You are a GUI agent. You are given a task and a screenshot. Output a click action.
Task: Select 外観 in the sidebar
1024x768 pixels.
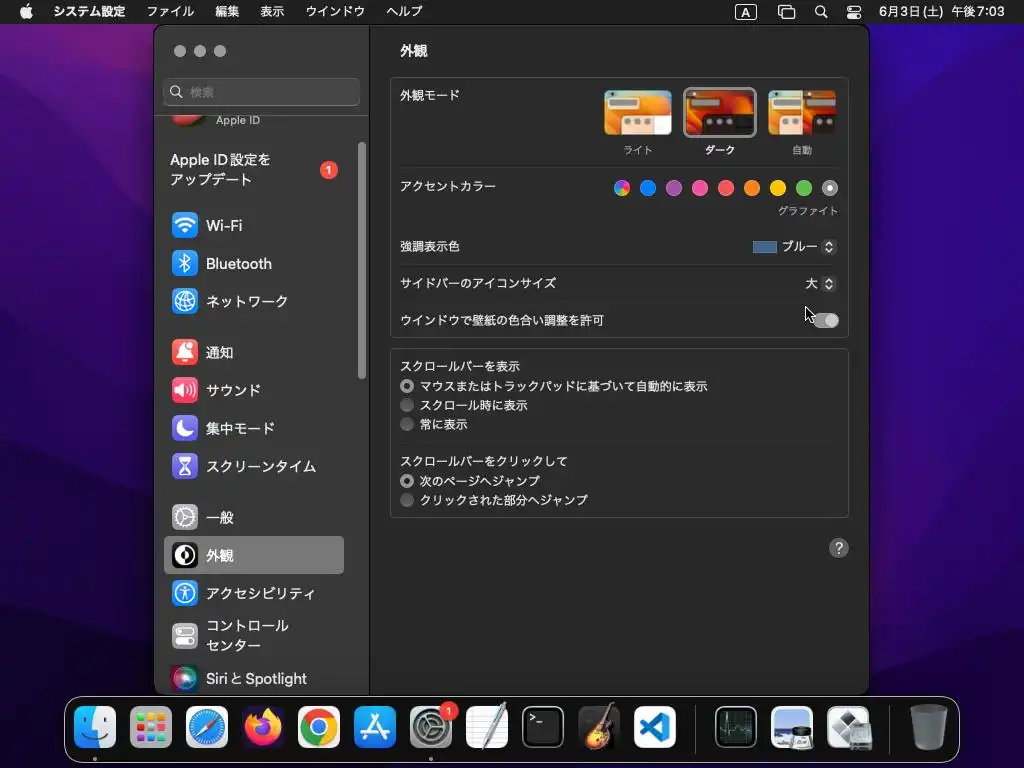(x=253, y=555)
